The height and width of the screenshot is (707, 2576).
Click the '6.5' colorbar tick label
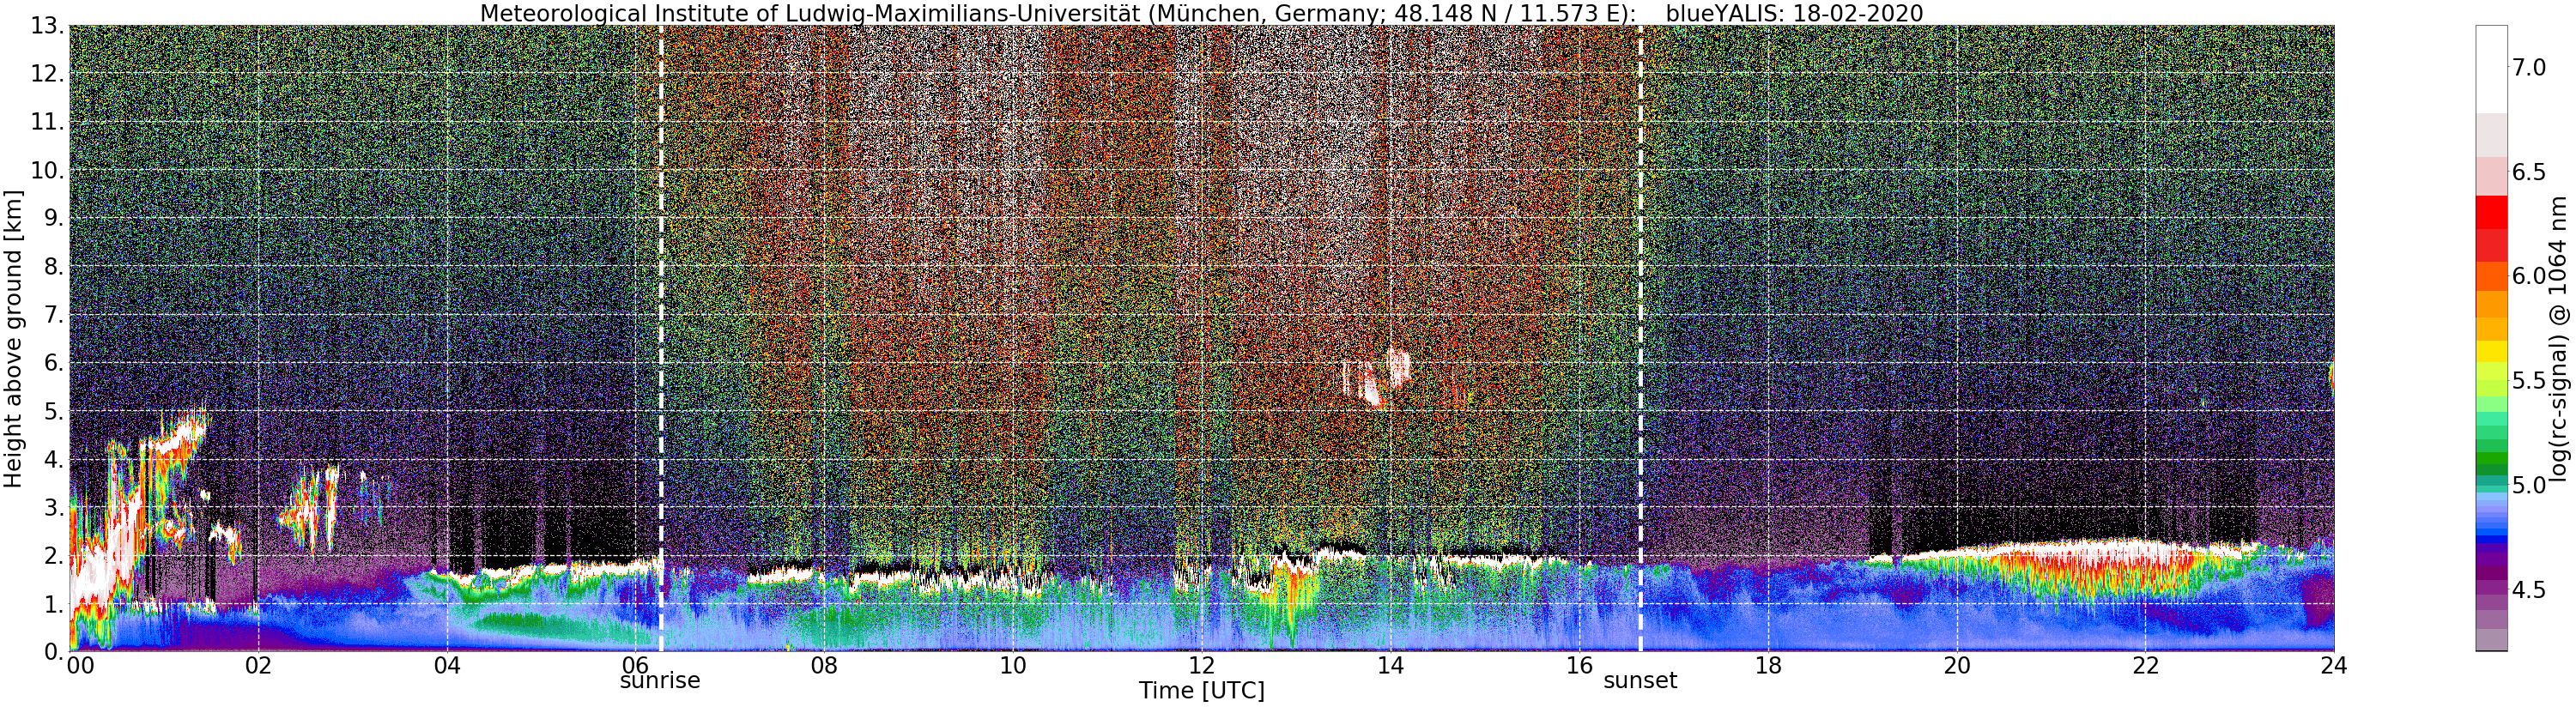[x=2529, y=172]
